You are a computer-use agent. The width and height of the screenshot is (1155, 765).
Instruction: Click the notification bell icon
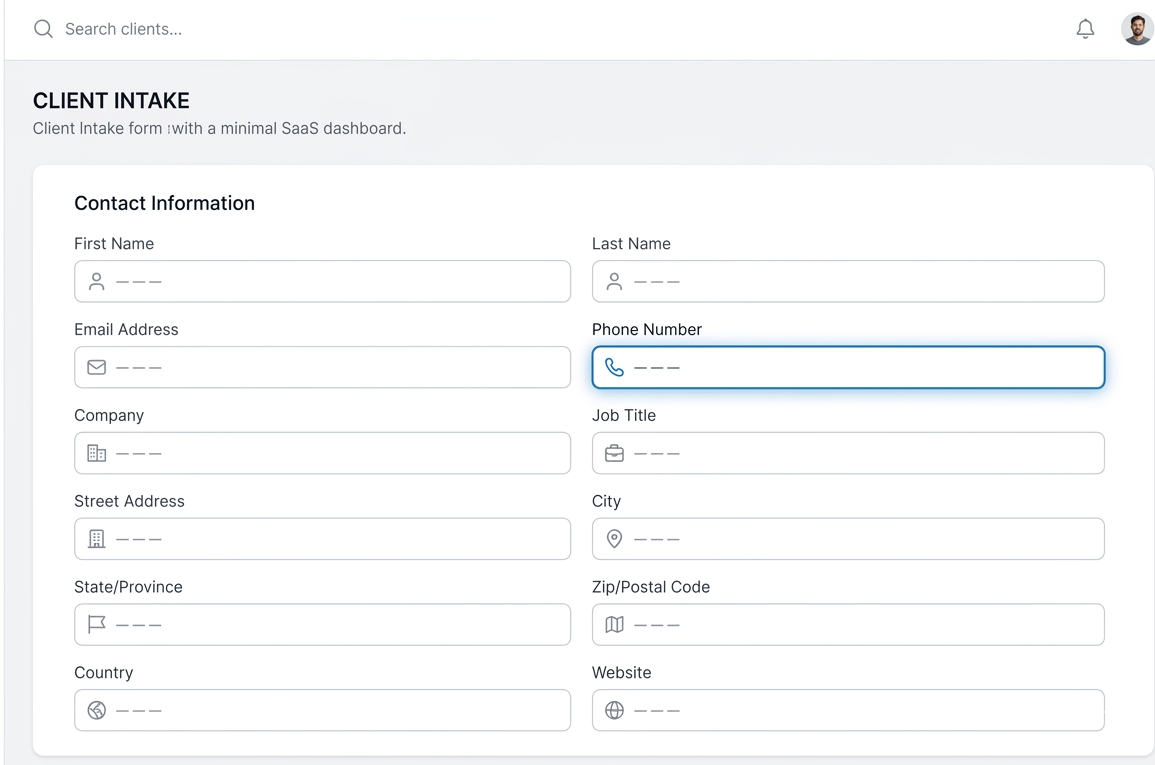(x=1085, y=29)
